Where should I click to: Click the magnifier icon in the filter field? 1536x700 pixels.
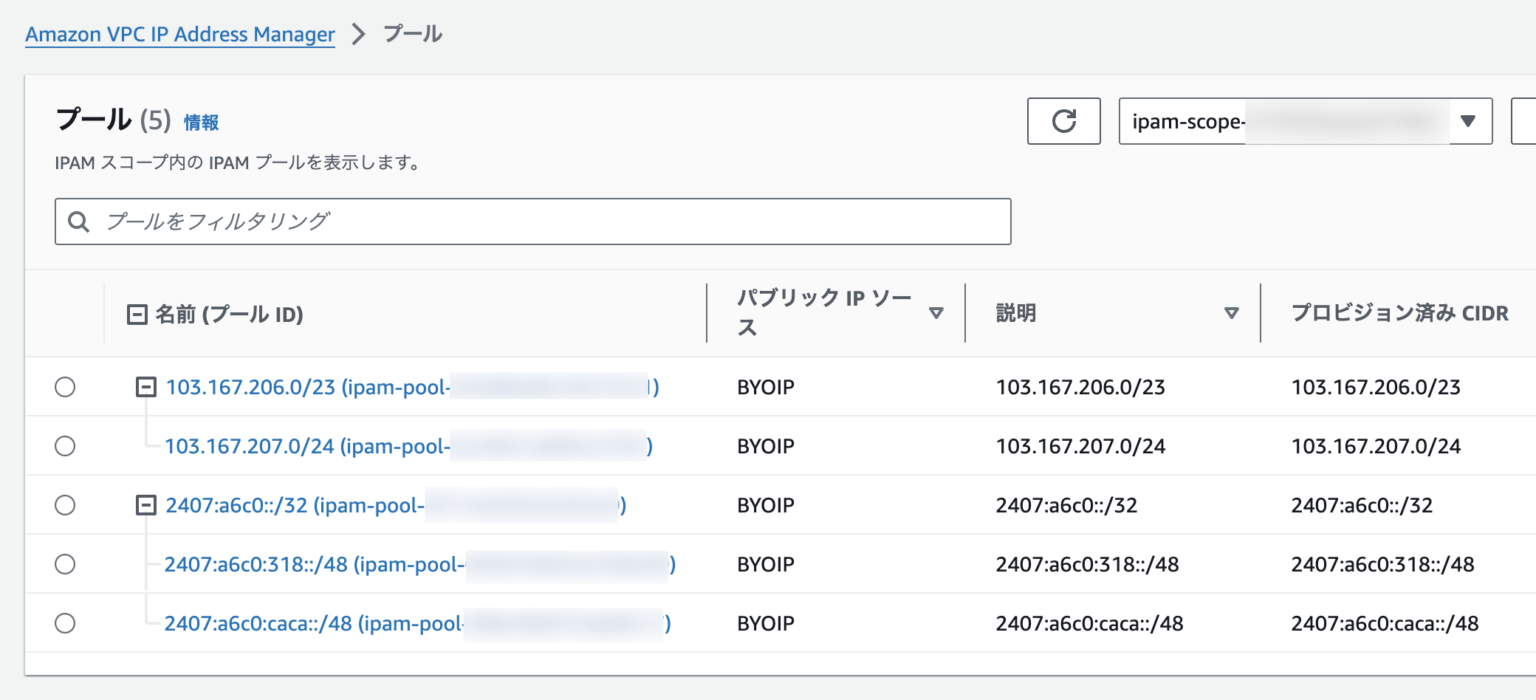click(x=79, y=221)
